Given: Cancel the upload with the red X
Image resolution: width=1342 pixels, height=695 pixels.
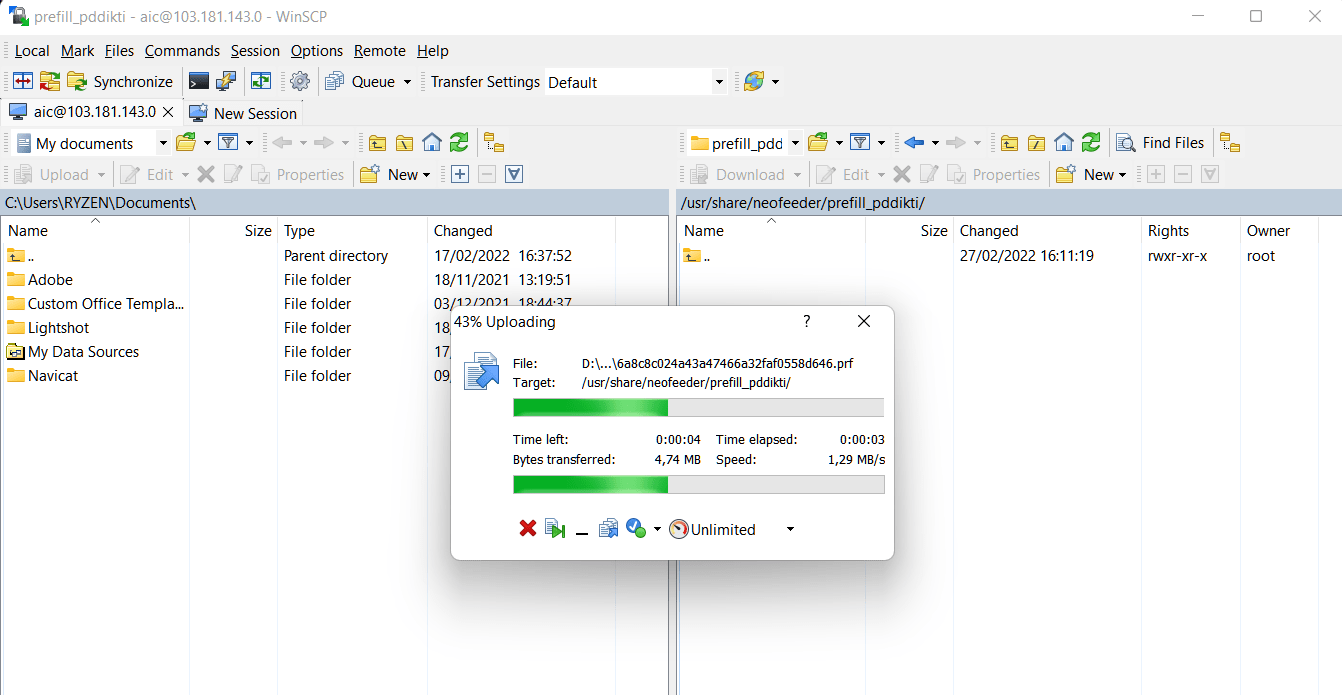Looking at the screenshot, I should coord(528,529).
